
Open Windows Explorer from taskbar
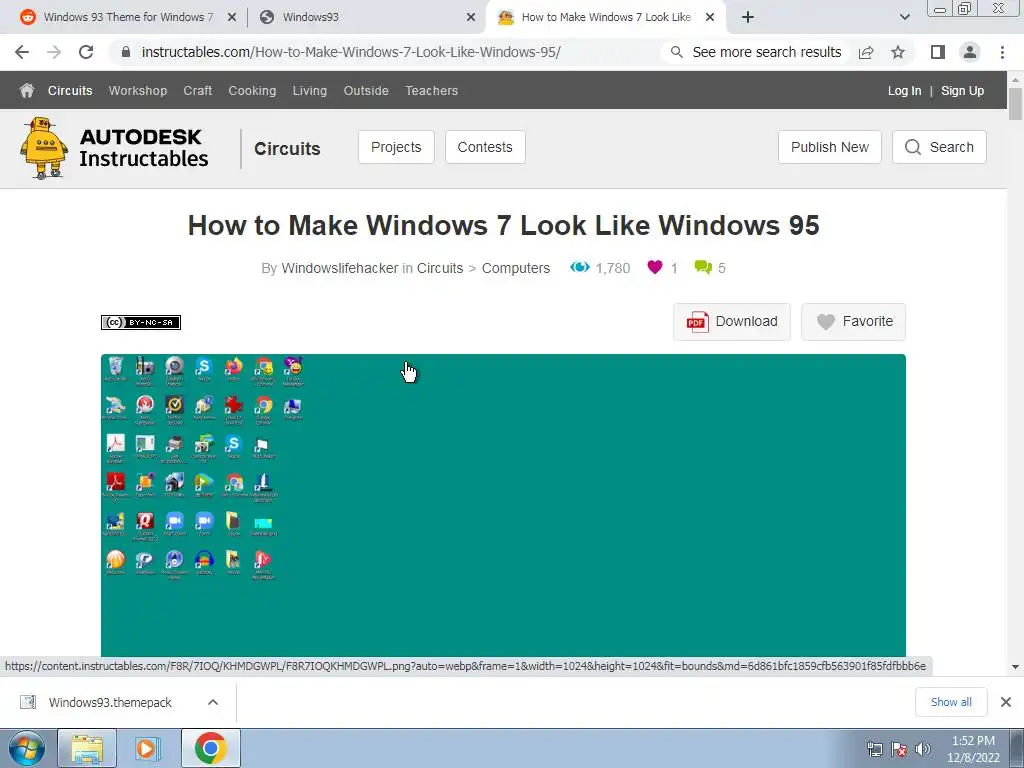click(x=87, y=748)
